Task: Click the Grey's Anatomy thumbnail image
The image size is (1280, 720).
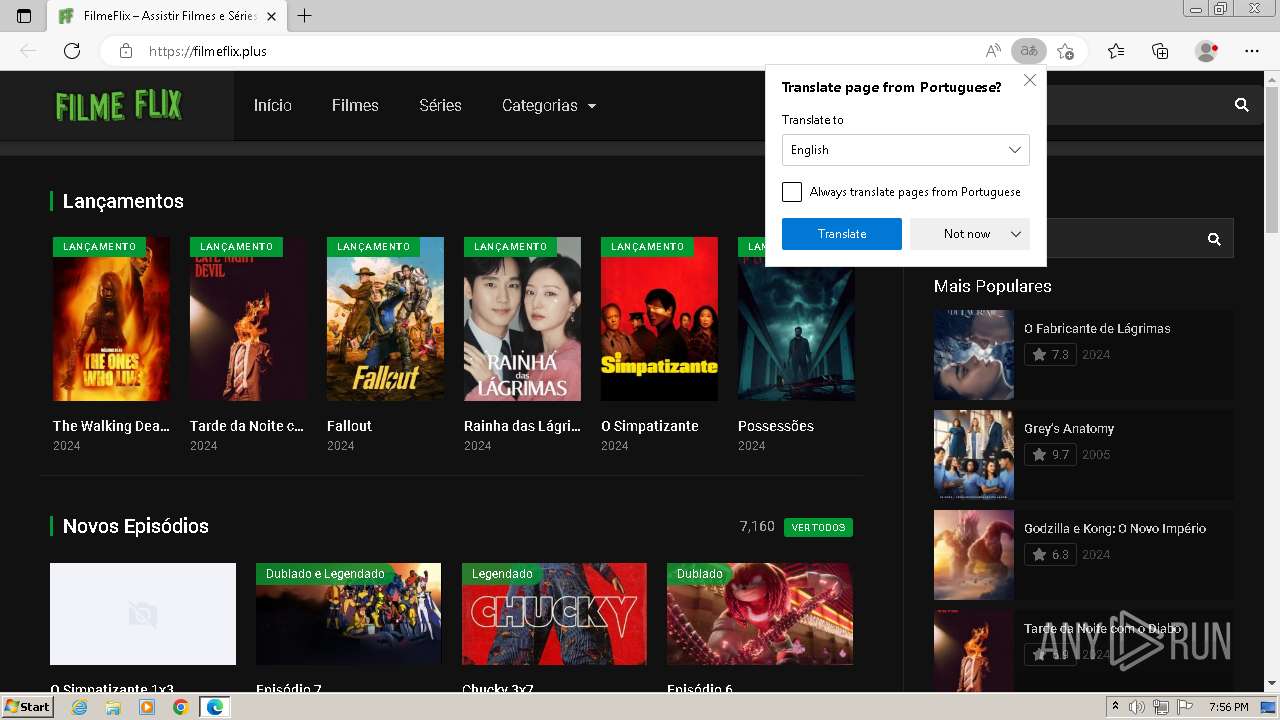Action: (x=973, y=455)
